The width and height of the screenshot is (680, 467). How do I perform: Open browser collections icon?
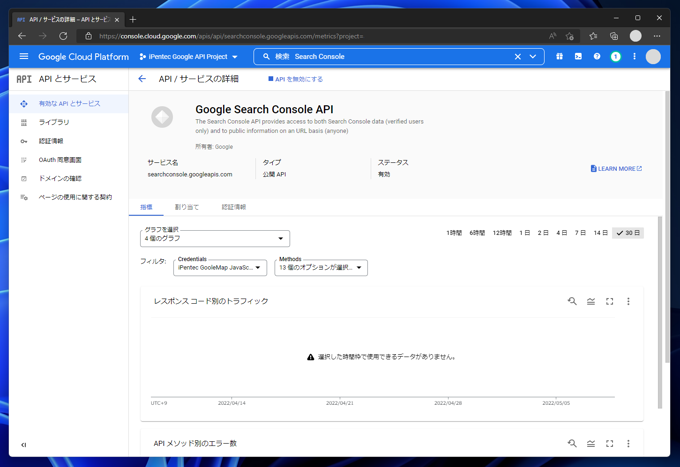pyautogui.click(x=614, y=36)
